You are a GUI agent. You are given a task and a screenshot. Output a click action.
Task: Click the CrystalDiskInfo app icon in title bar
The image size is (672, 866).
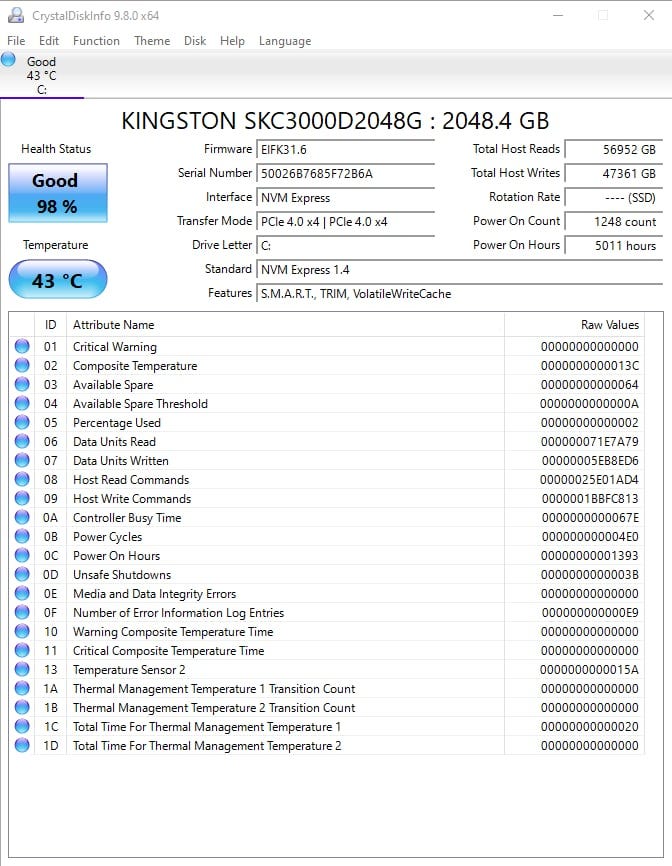pyautogui.click(x=16, y=15)
